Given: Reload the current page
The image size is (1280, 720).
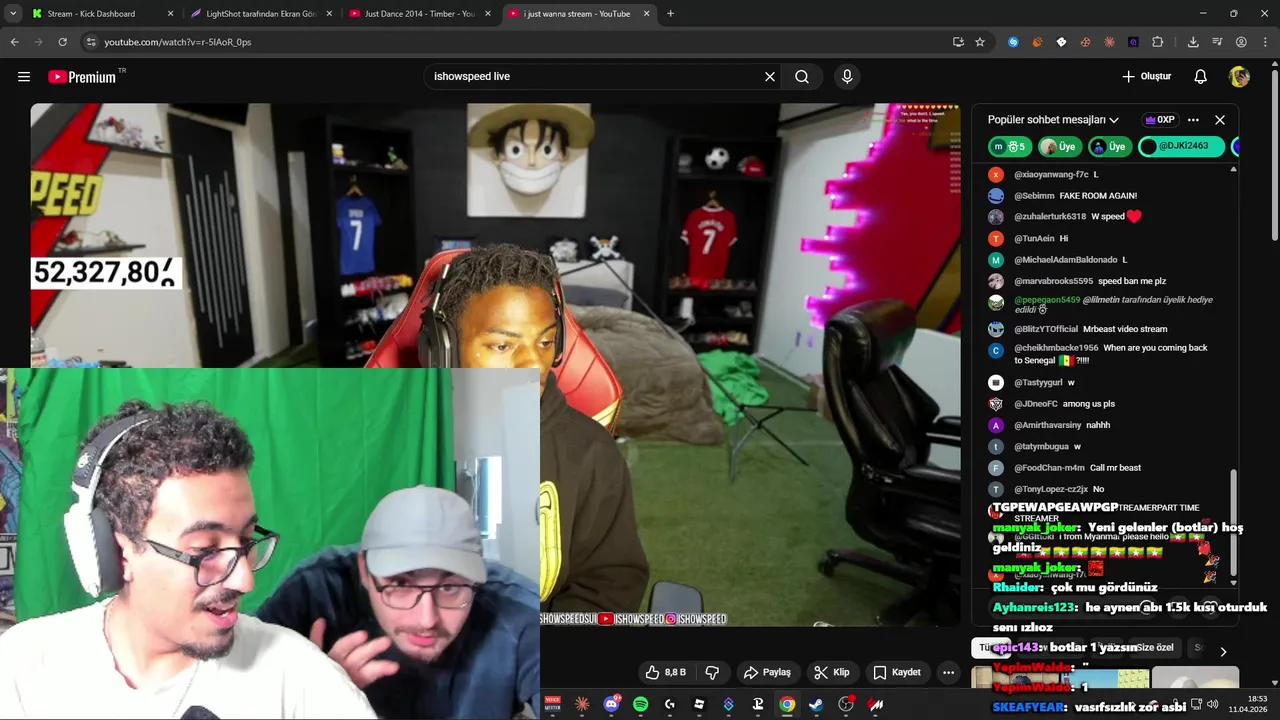Looking at the screenshot, I should pyautogui.click(x=62, y=42).
